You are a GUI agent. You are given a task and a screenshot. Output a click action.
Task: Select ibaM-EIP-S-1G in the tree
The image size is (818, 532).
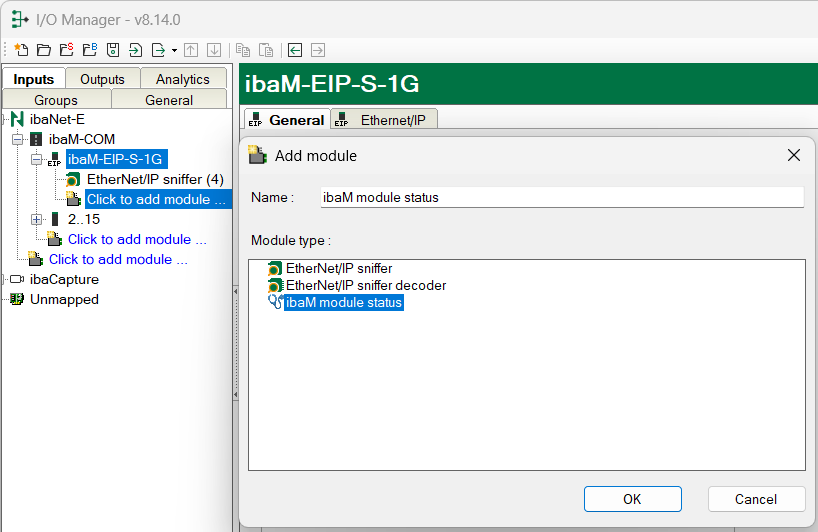[116, 160]
